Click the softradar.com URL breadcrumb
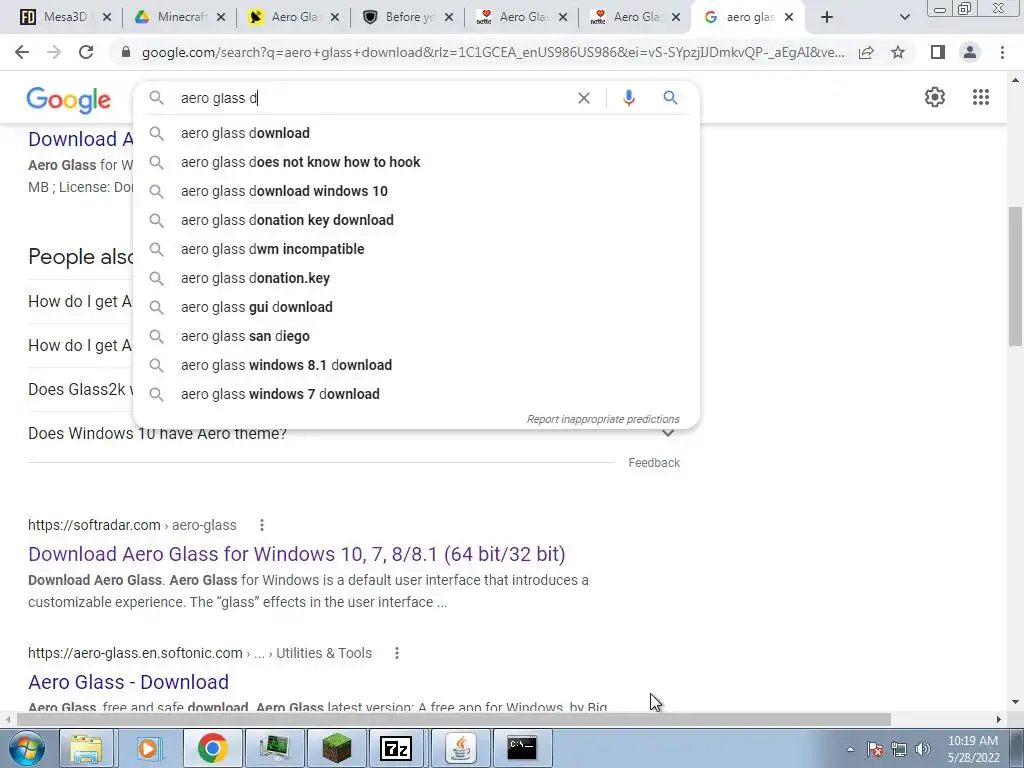 (132, 525)
